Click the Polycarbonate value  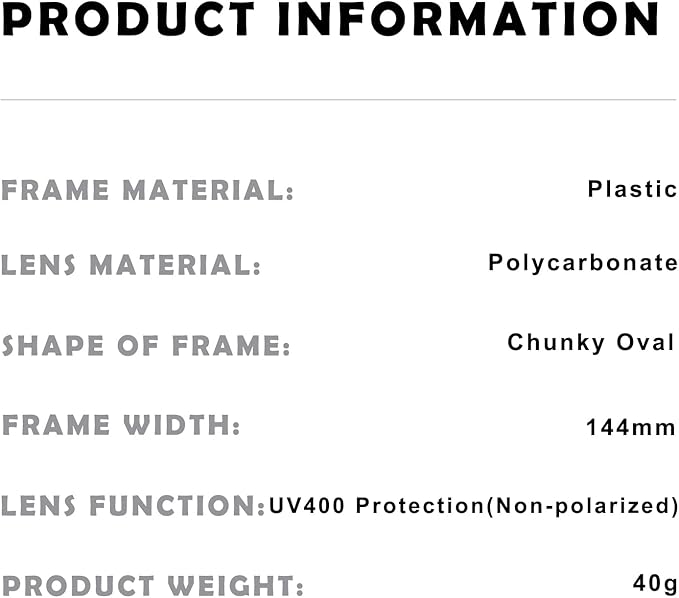click(x=583, y=263)
